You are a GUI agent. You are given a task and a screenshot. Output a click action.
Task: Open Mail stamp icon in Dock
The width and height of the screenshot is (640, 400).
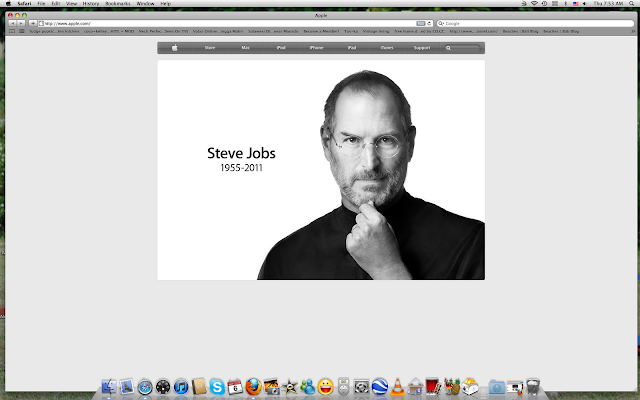(127, 387)
